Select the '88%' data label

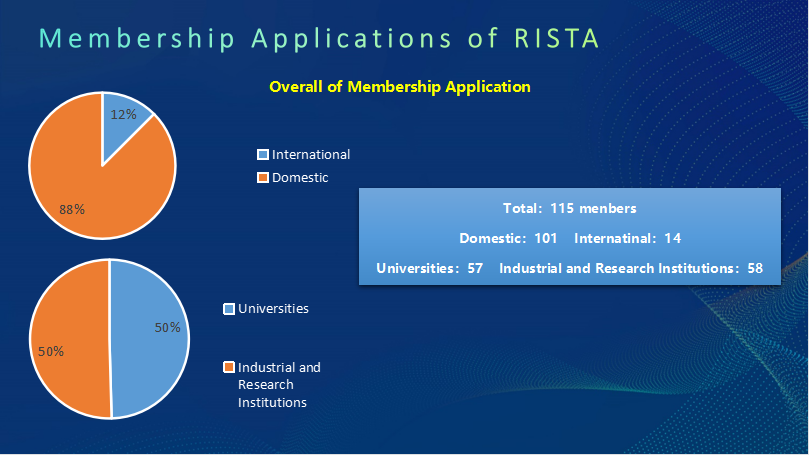[x=72, y=209]
